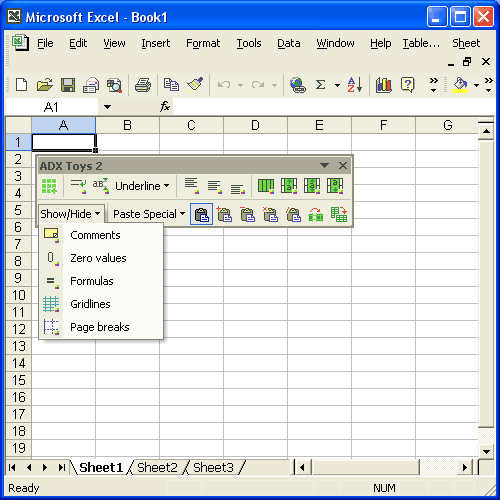The image size is (500, 500).
Task: Click the Paste Subtract minus clipboard icon
Action: 247,214
